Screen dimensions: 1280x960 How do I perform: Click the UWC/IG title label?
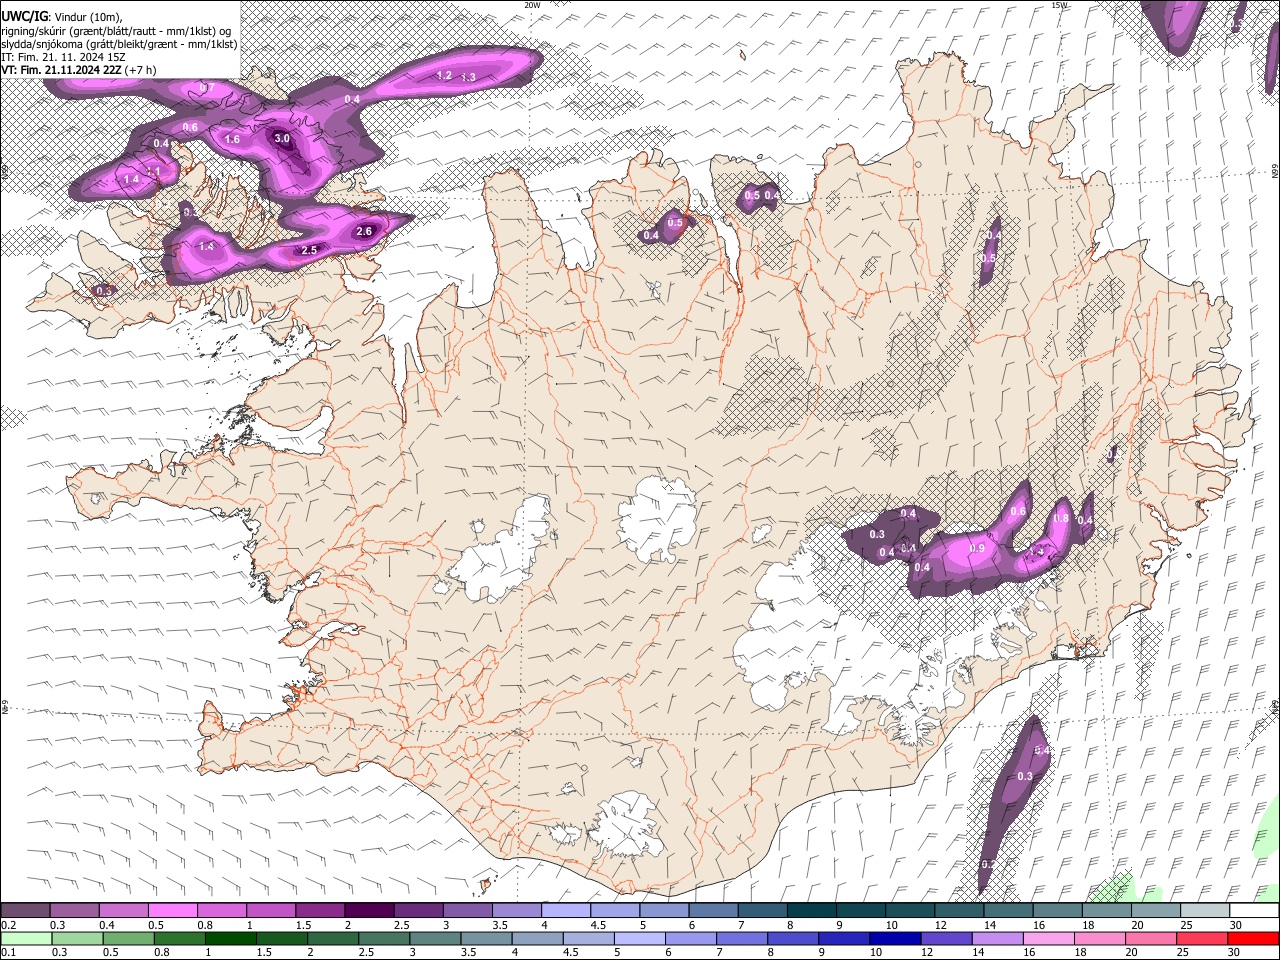tap(23, 16)
